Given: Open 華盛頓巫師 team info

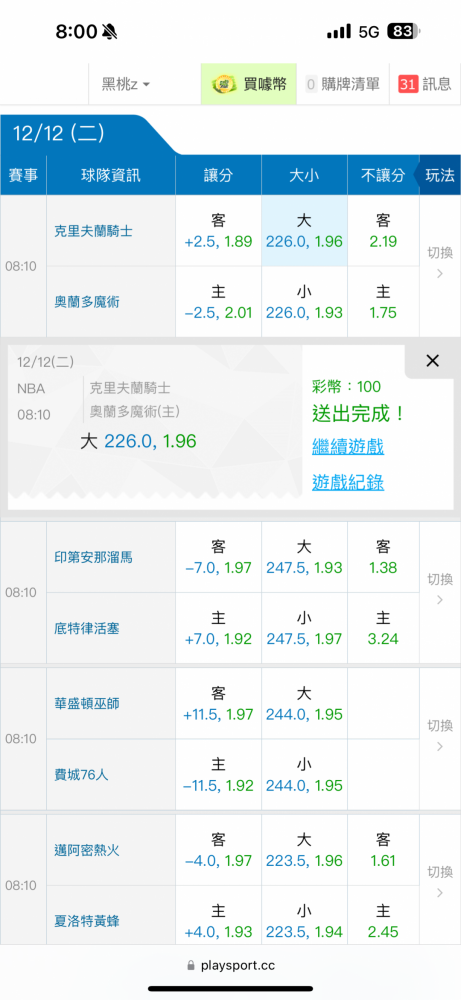Looking at the screenshot, I should click(87, 703).
